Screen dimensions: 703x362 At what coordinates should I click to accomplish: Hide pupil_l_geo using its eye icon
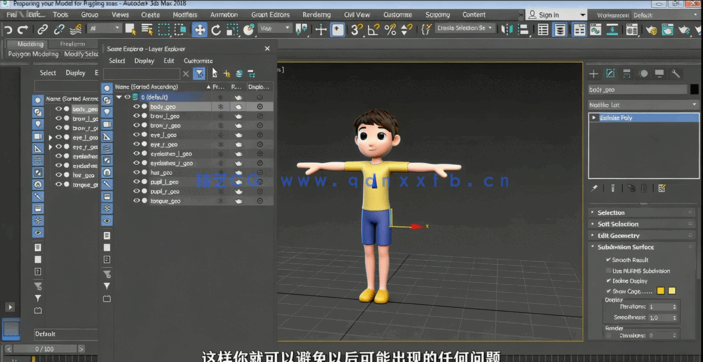[137, 182]
